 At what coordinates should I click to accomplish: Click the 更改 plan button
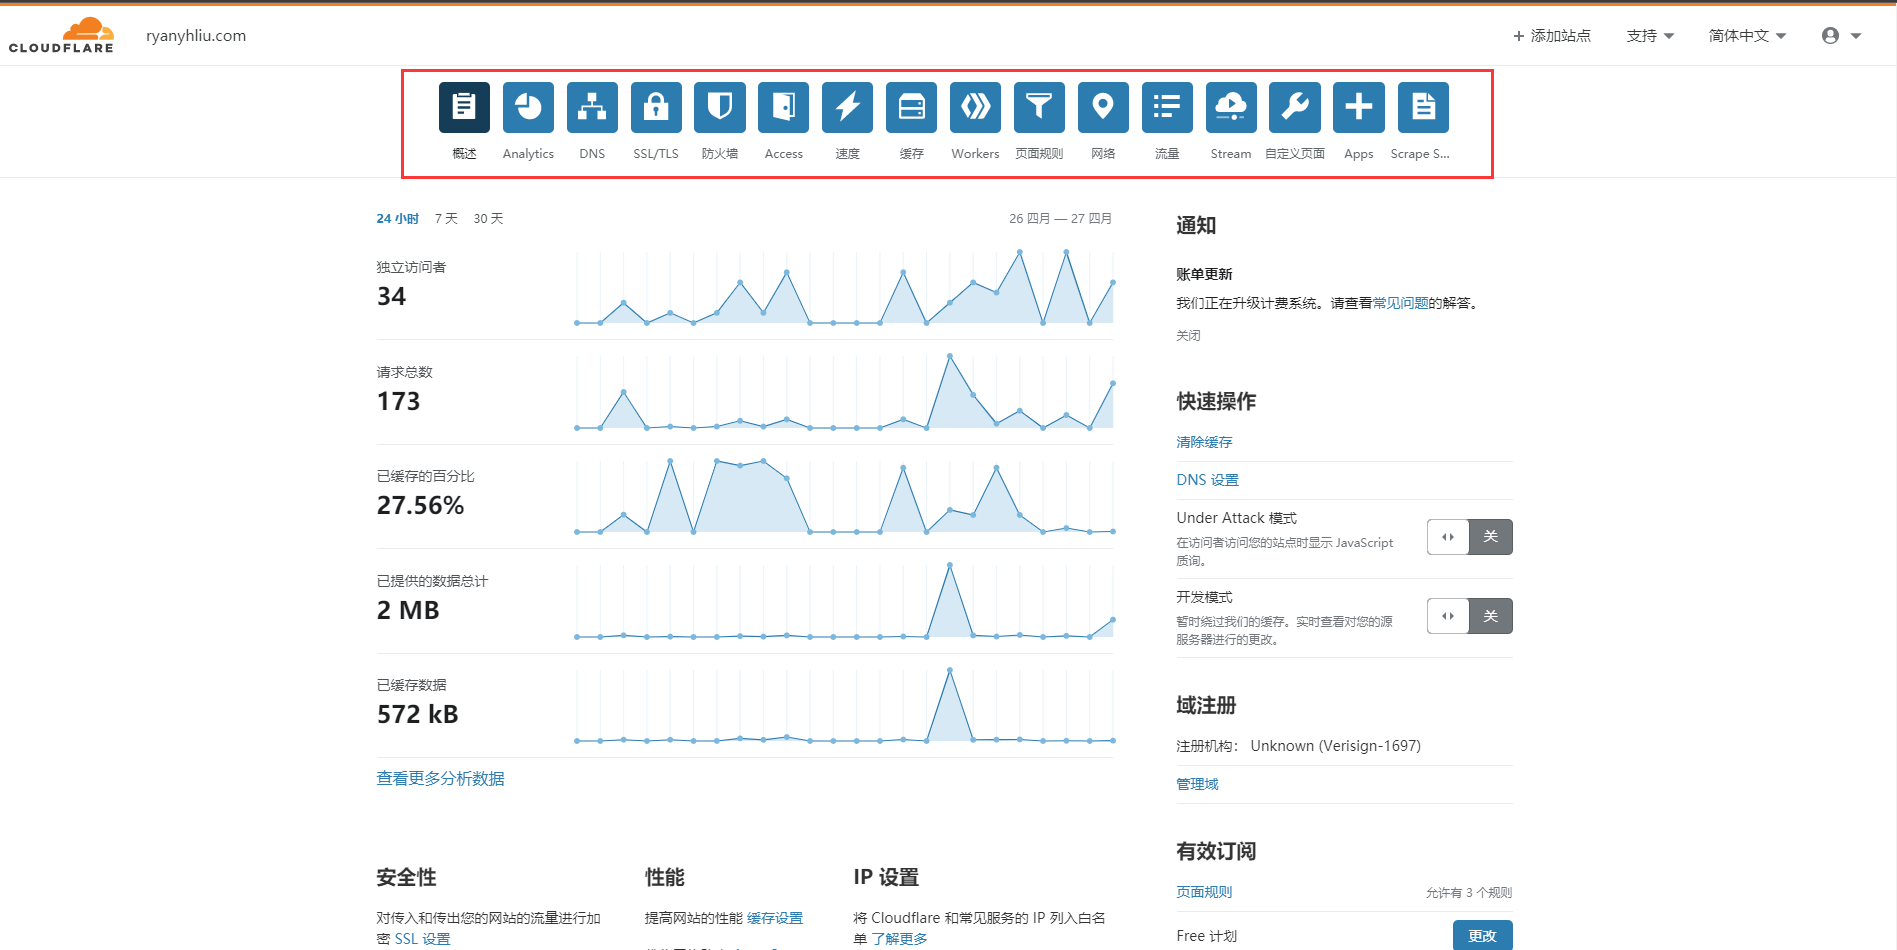[x=1482, y=936]
